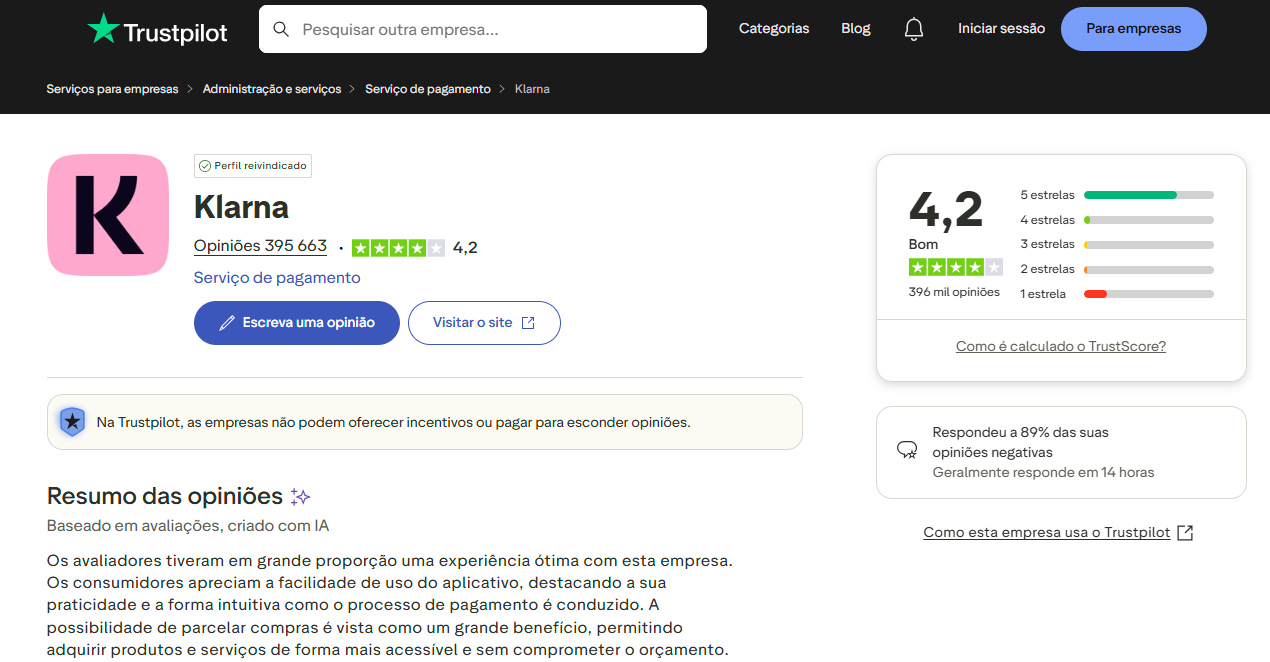Click the pink Klarna logo thumbnail
1270x662 pixels.
click(108, 215)
